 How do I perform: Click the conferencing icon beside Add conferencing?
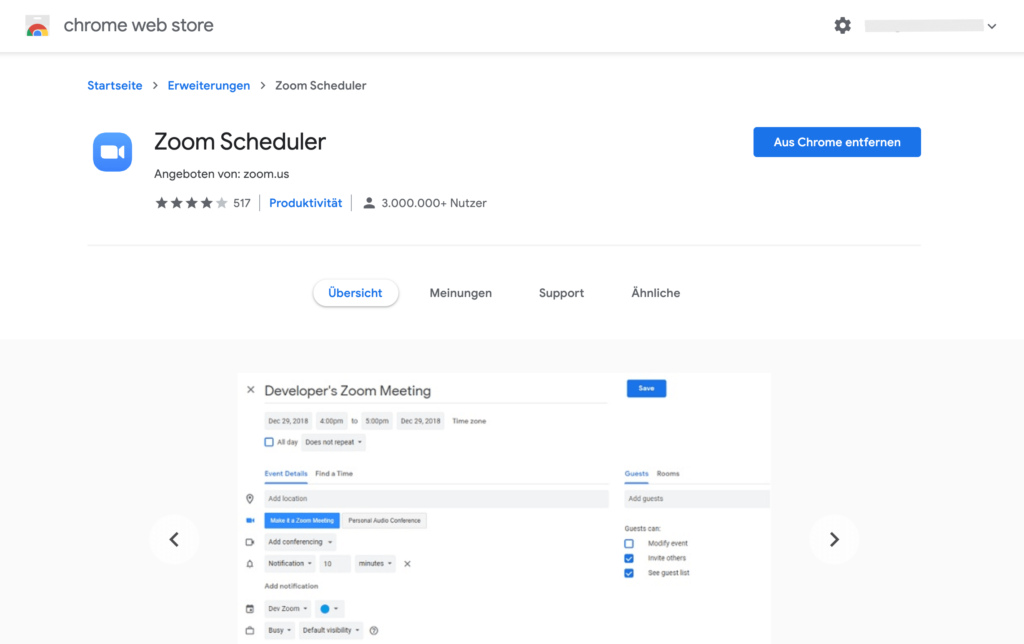(x=249, y=542)
